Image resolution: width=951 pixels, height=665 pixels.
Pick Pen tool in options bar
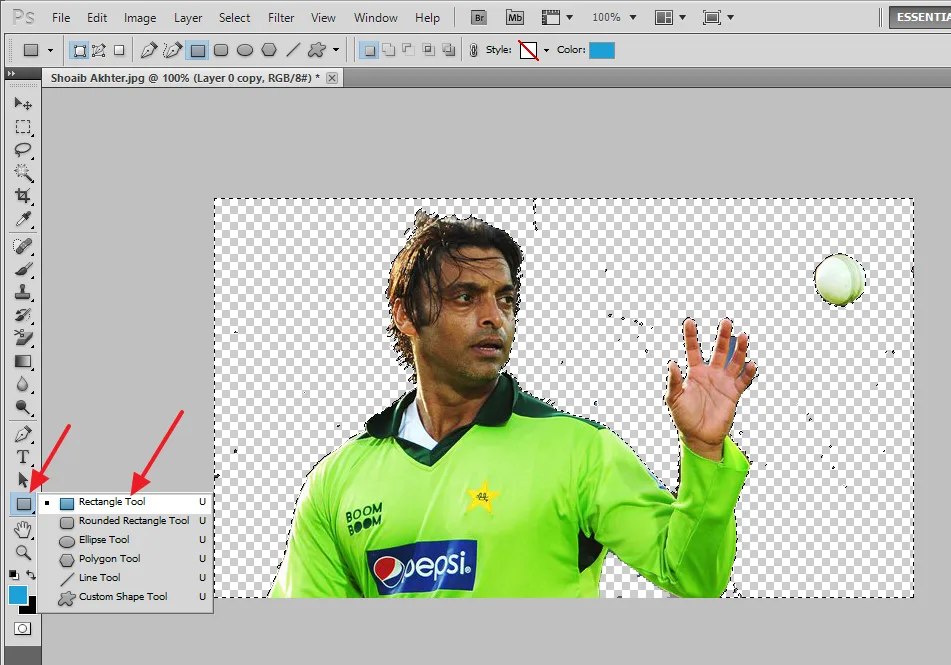(x=149, y=50)
